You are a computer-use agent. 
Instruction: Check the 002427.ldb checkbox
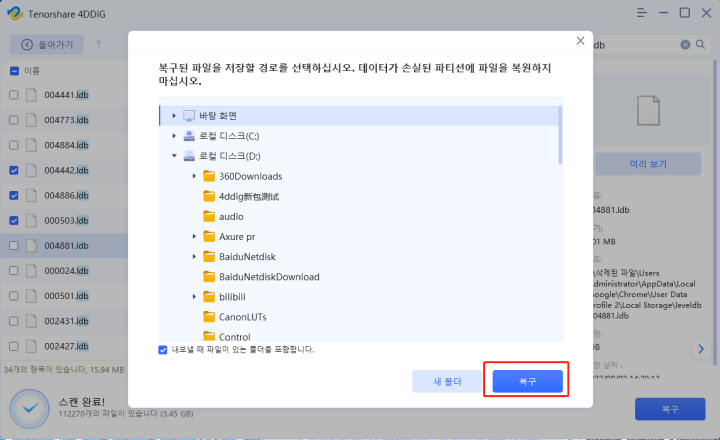coord(14,346)
